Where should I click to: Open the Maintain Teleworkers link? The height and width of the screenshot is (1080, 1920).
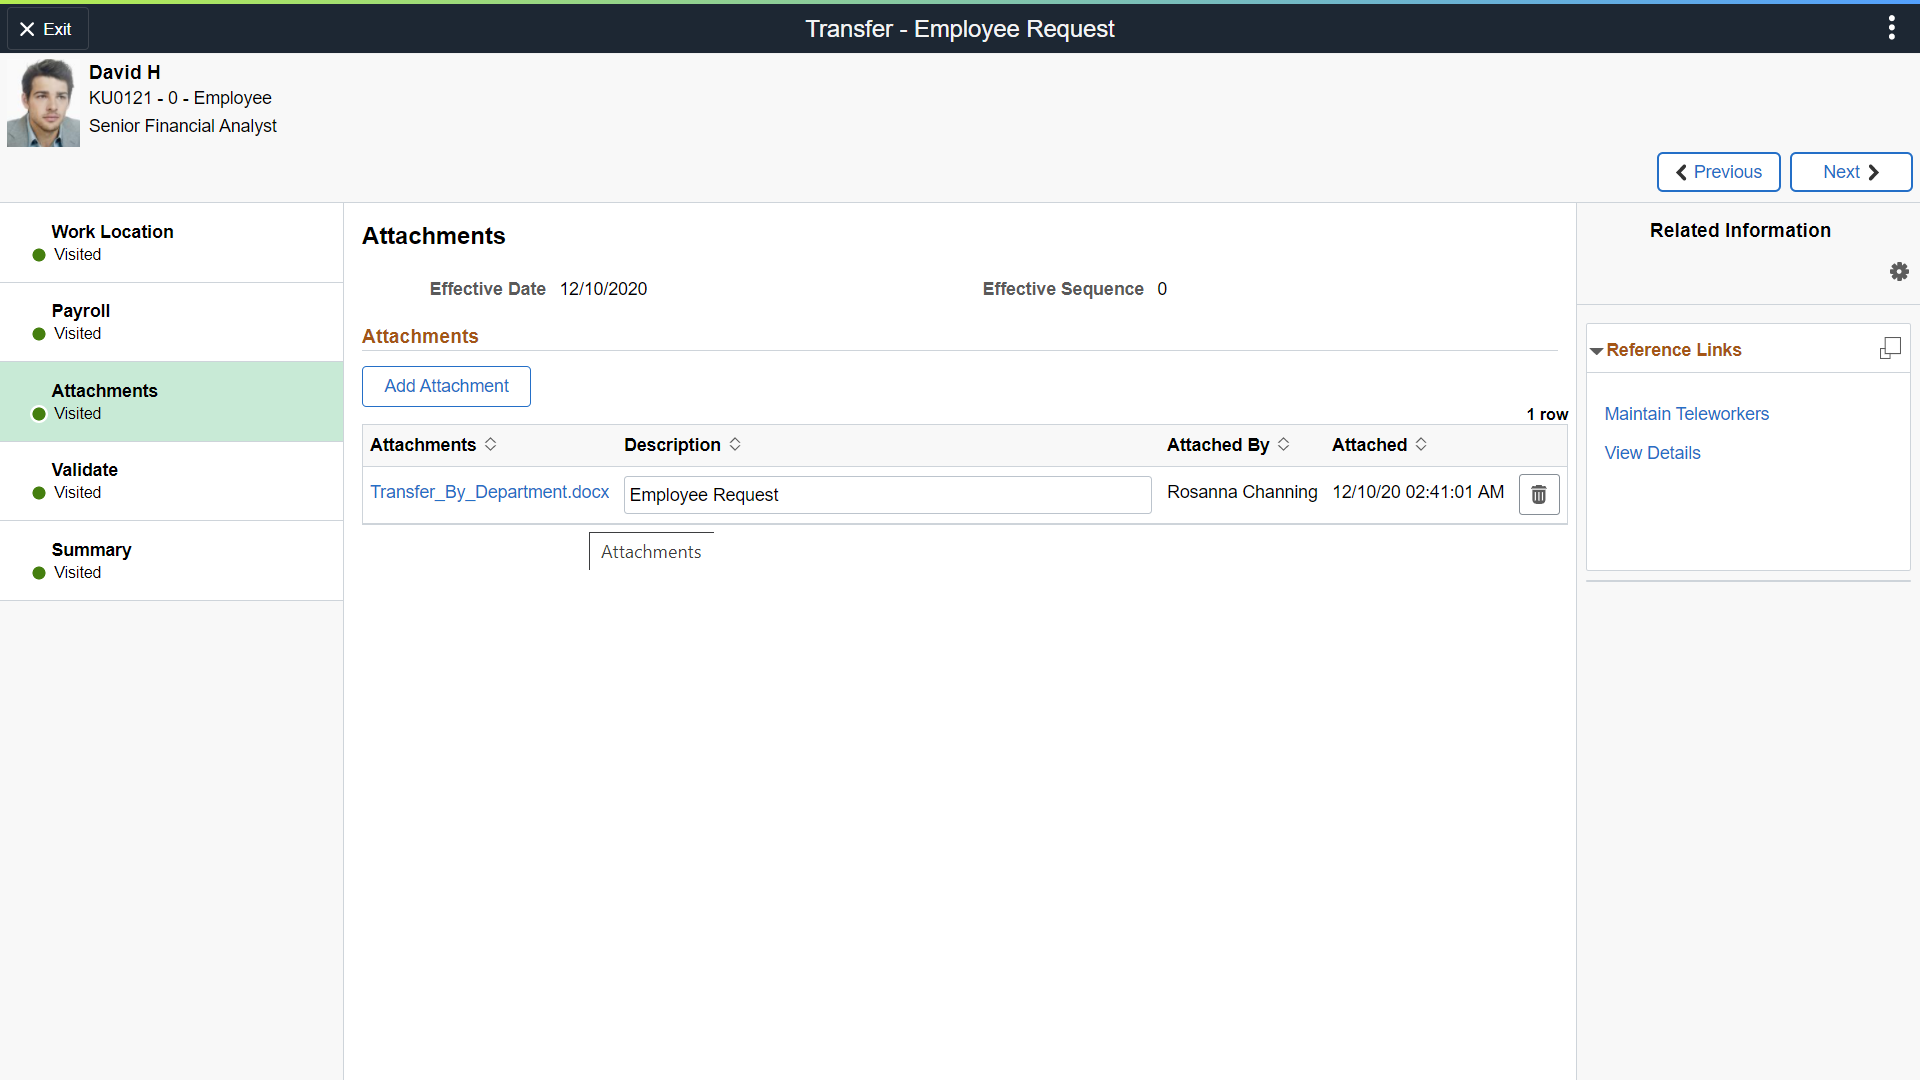point(1686,414)
